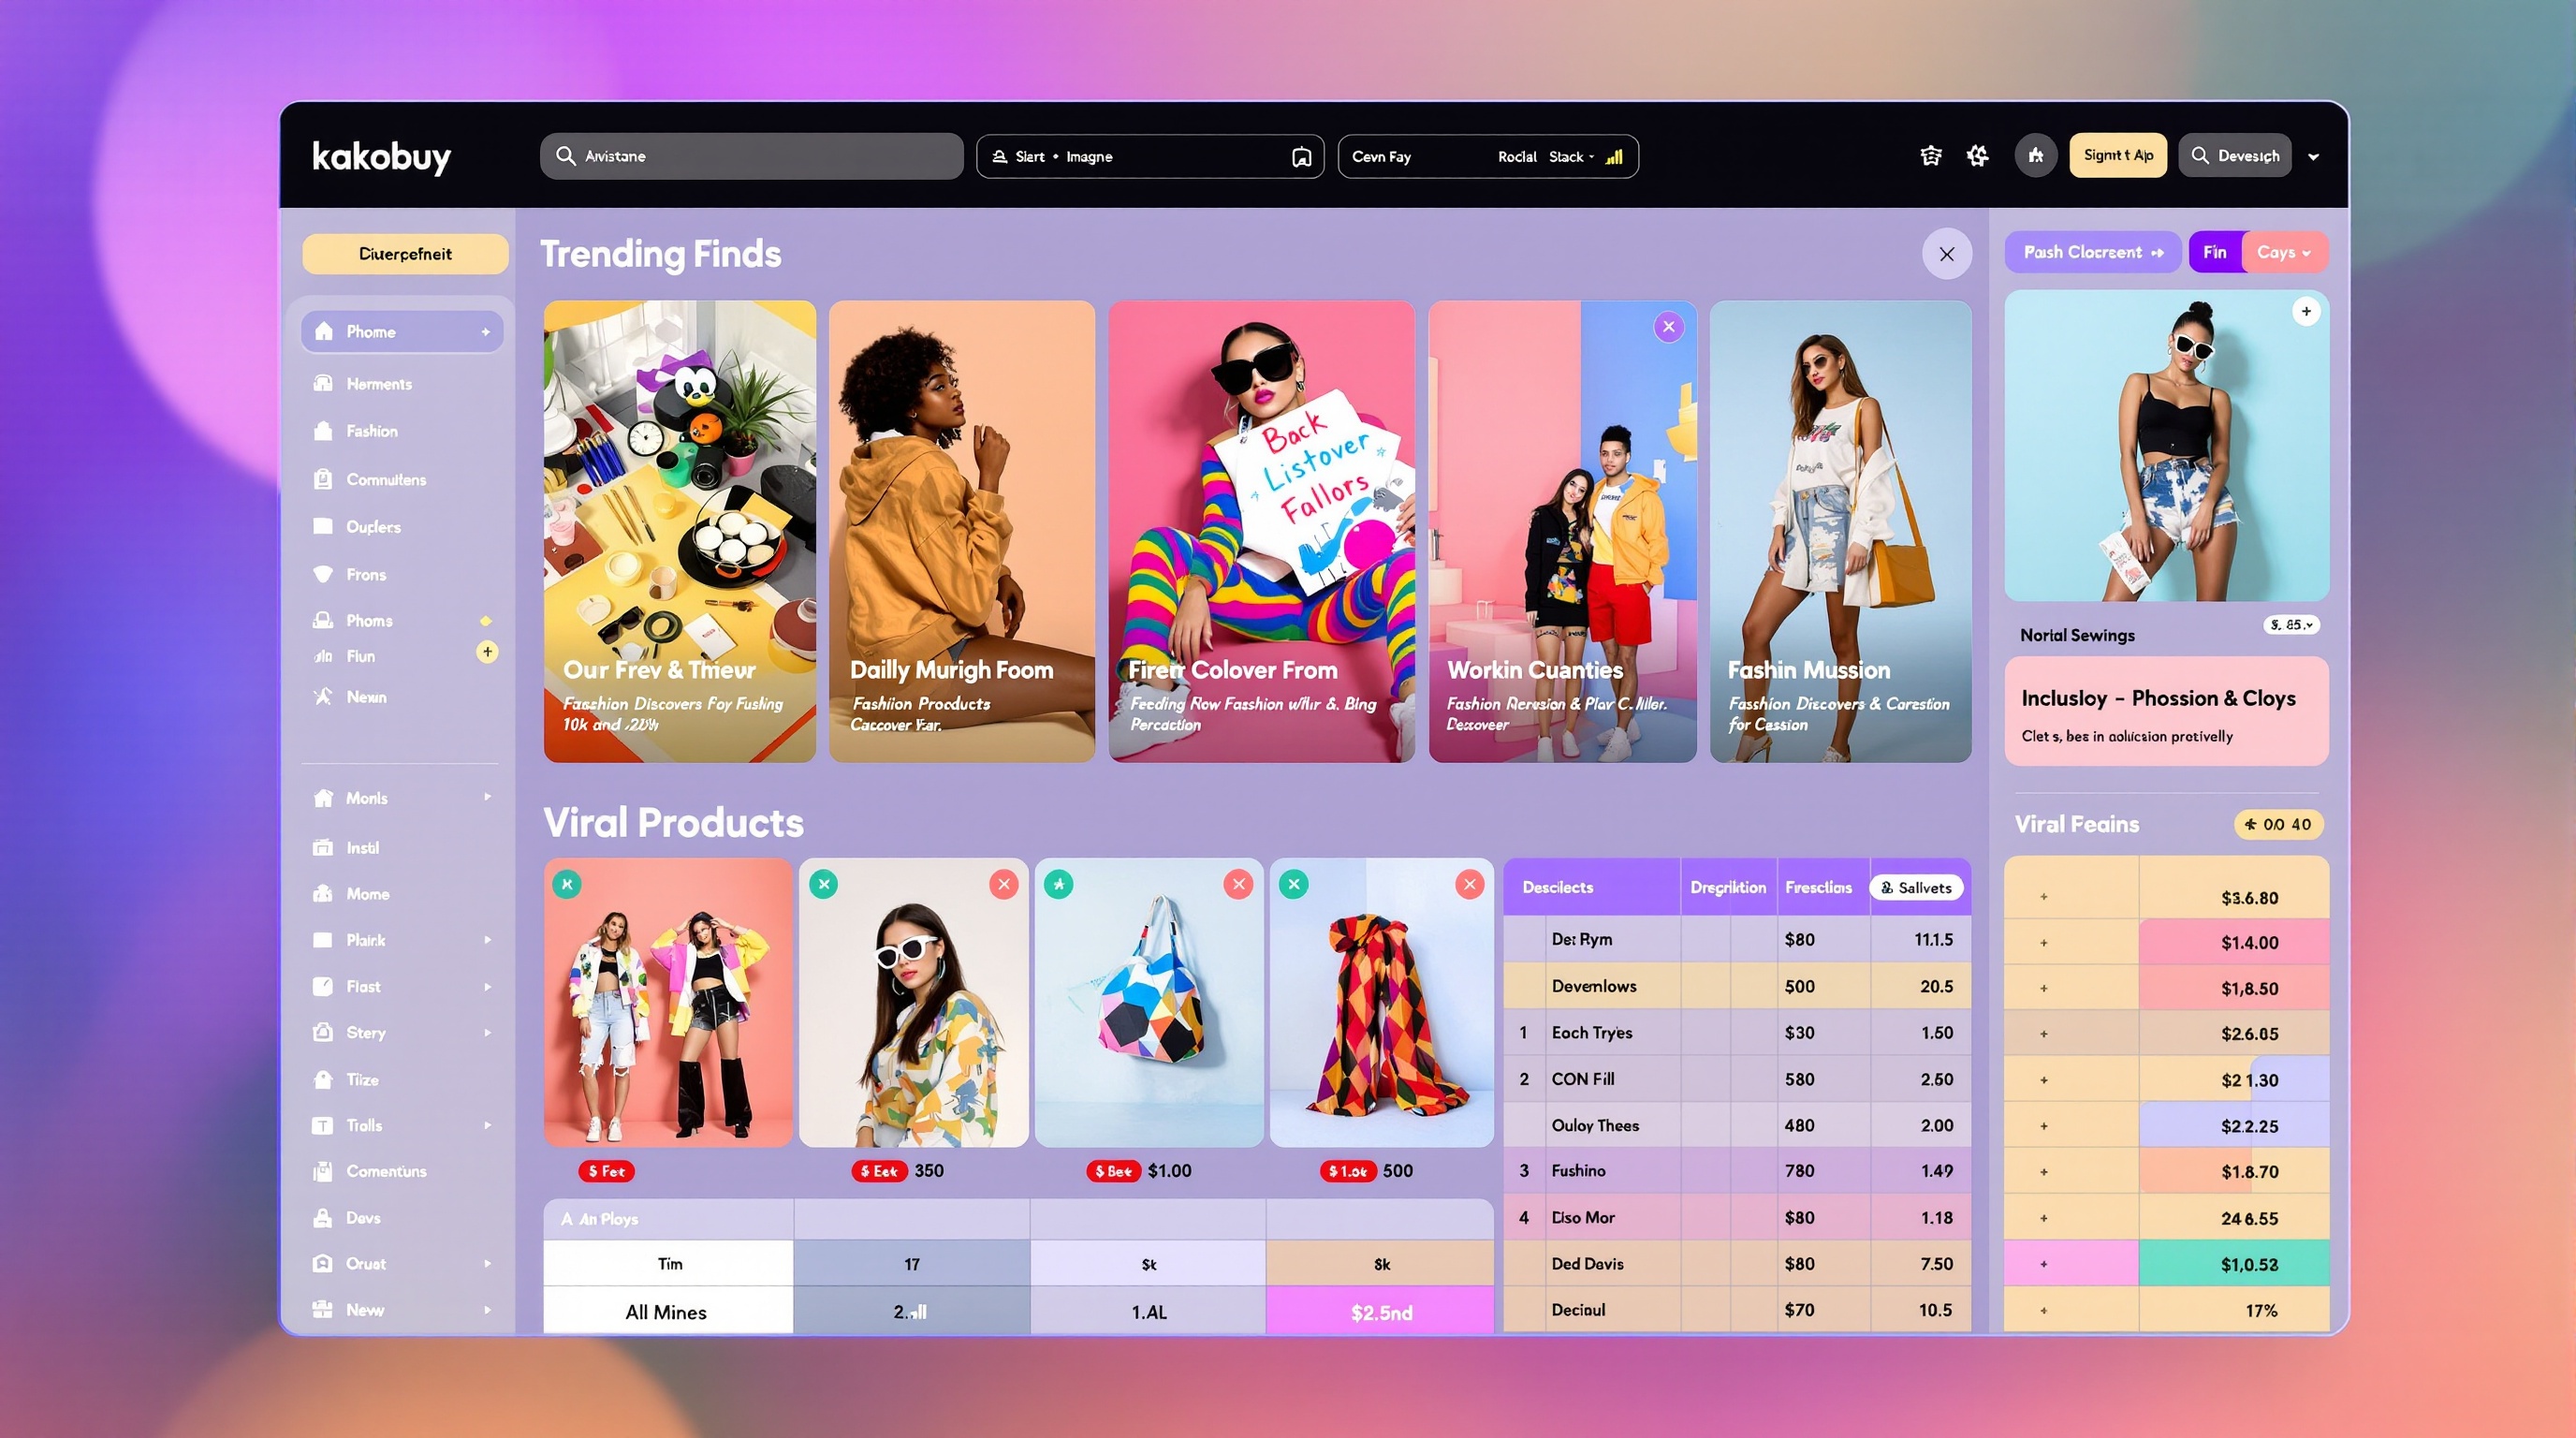Click the Devs lock icon in the sidebar
2576x1438 pixels.
click(x=323, y=1217)
